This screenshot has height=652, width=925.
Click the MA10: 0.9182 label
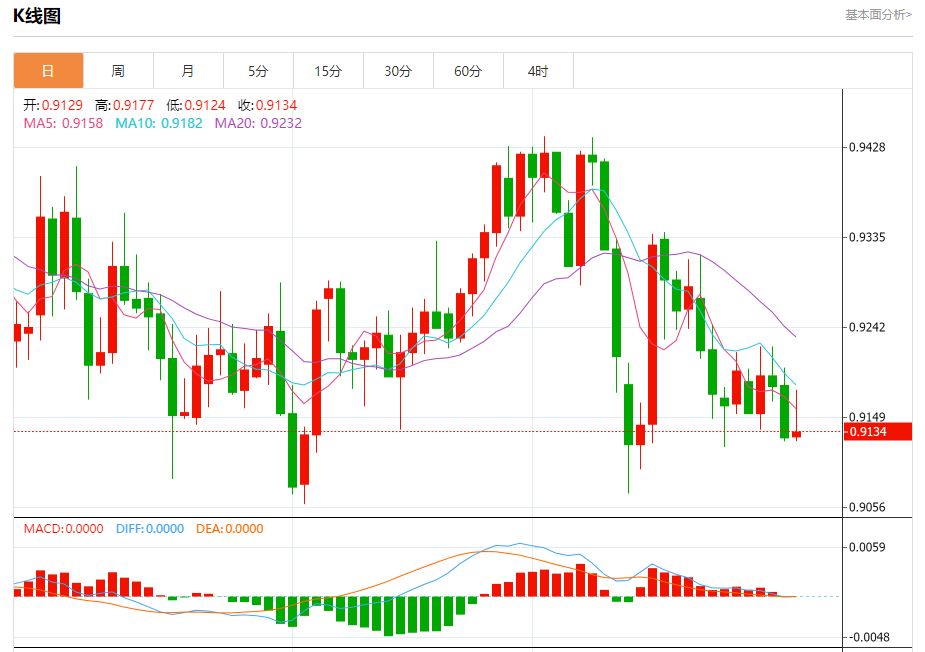159,123
